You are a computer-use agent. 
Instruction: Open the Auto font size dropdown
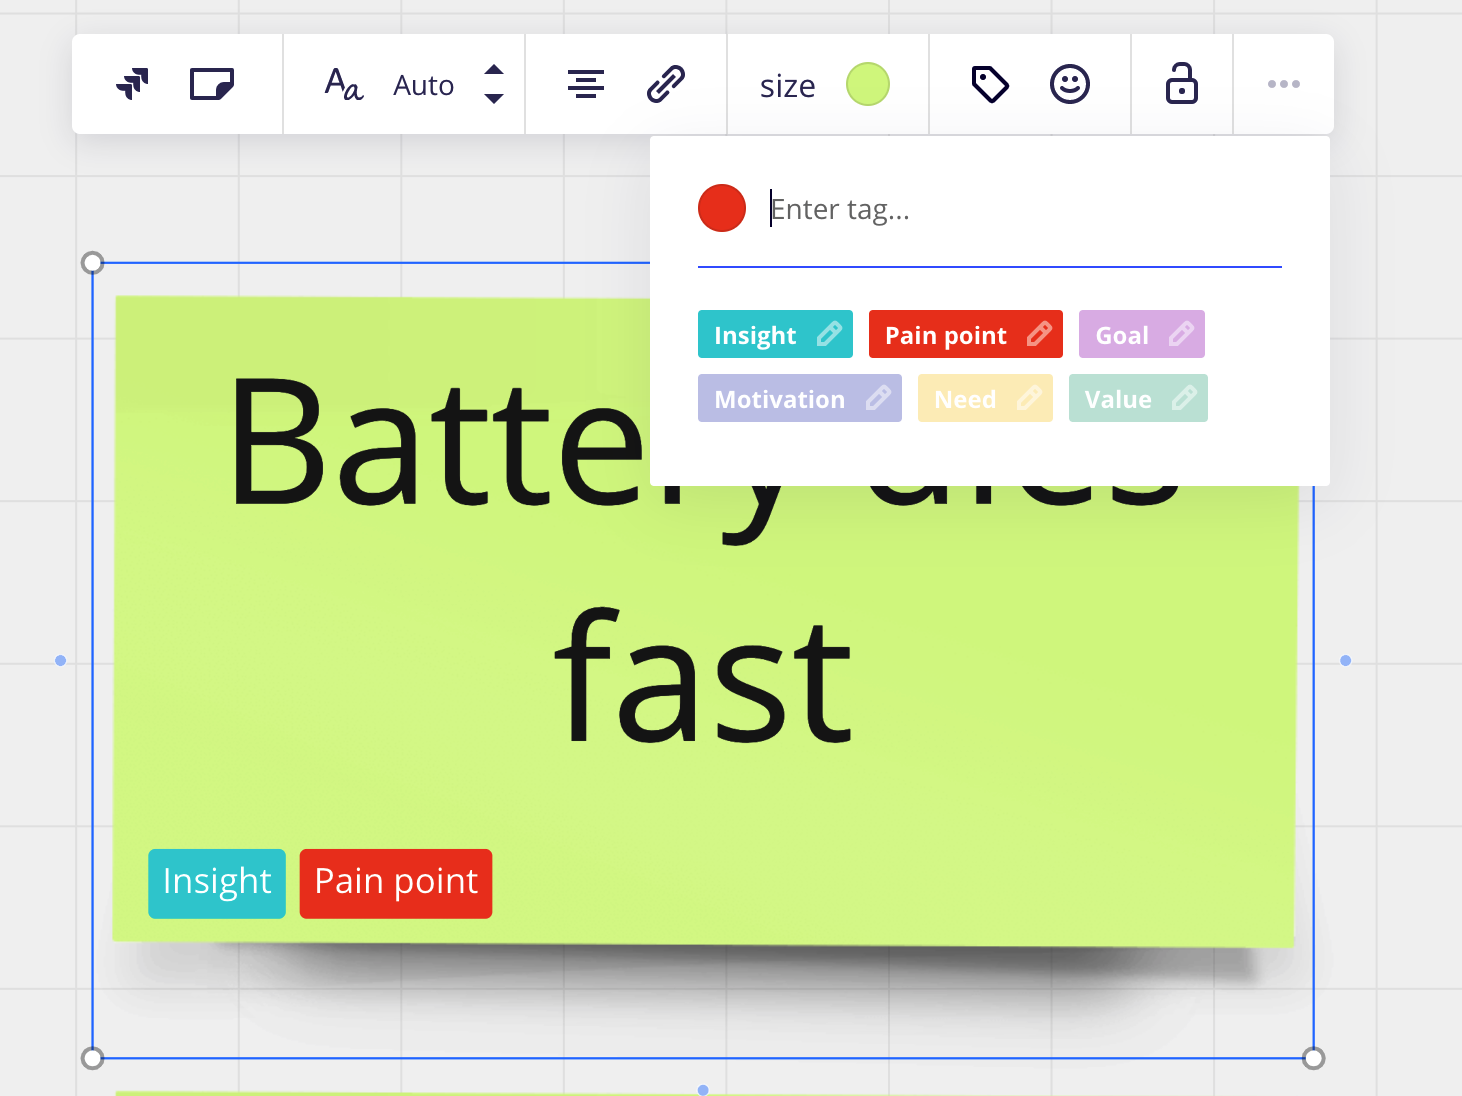[x=424, y=86]
